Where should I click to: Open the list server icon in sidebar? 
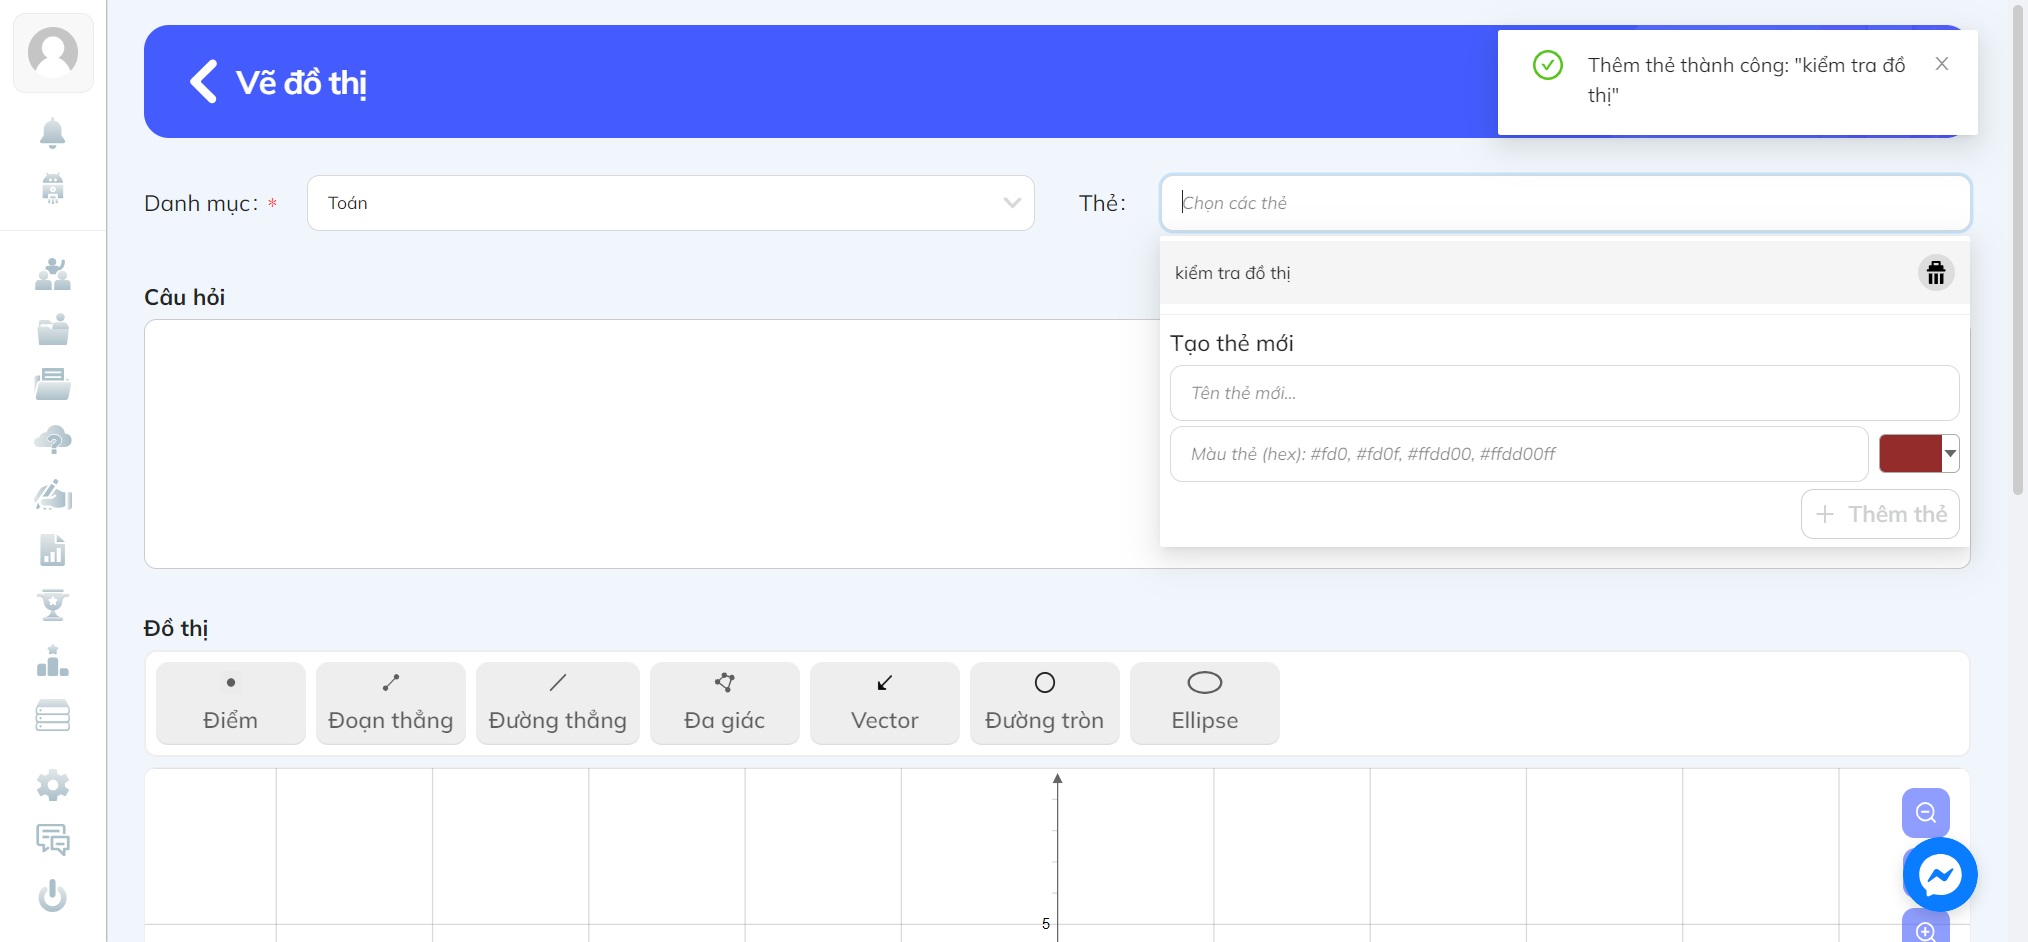(53, 716)
